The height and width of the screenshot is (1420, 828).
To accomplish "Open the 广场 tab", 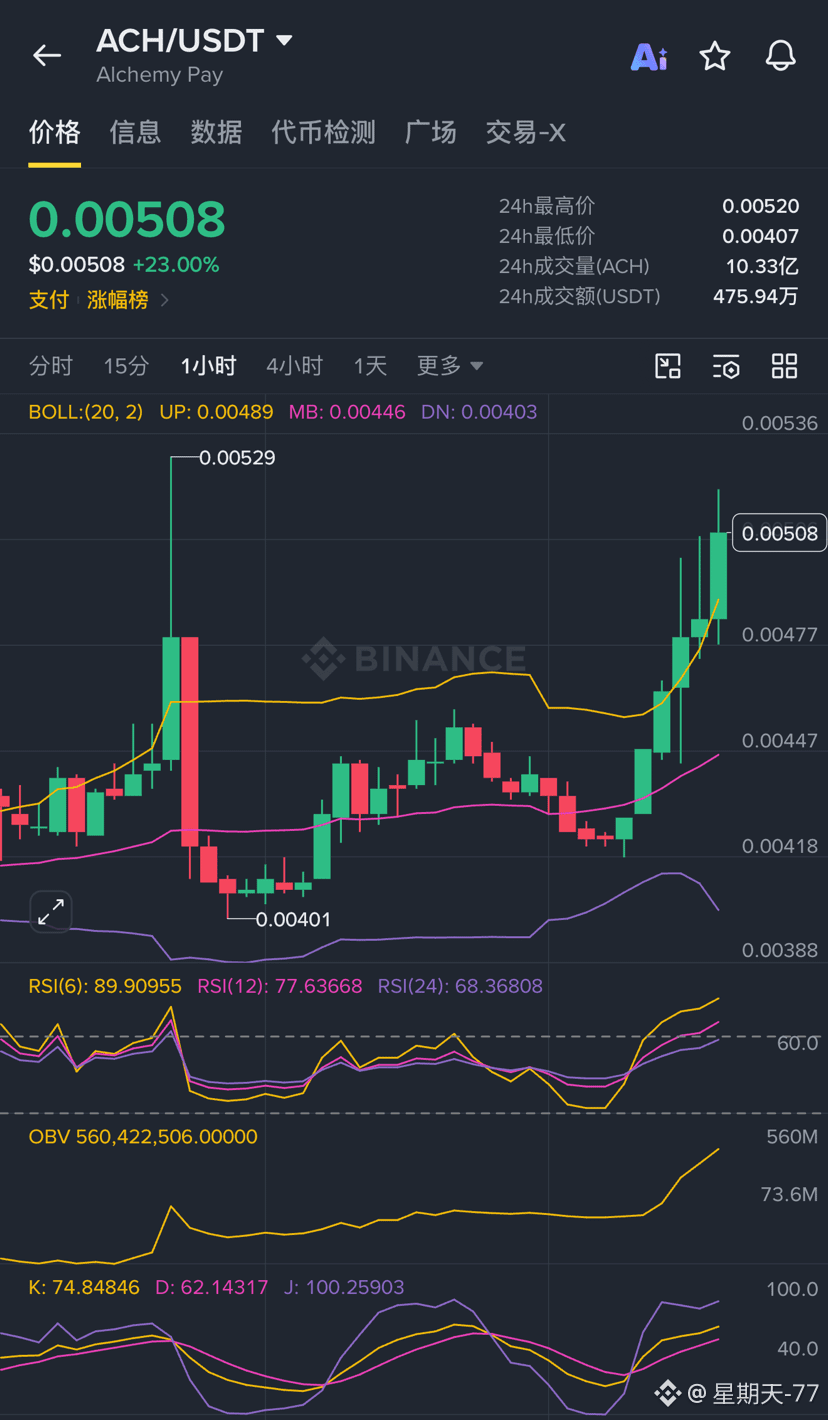I will (x=430, y=132).
